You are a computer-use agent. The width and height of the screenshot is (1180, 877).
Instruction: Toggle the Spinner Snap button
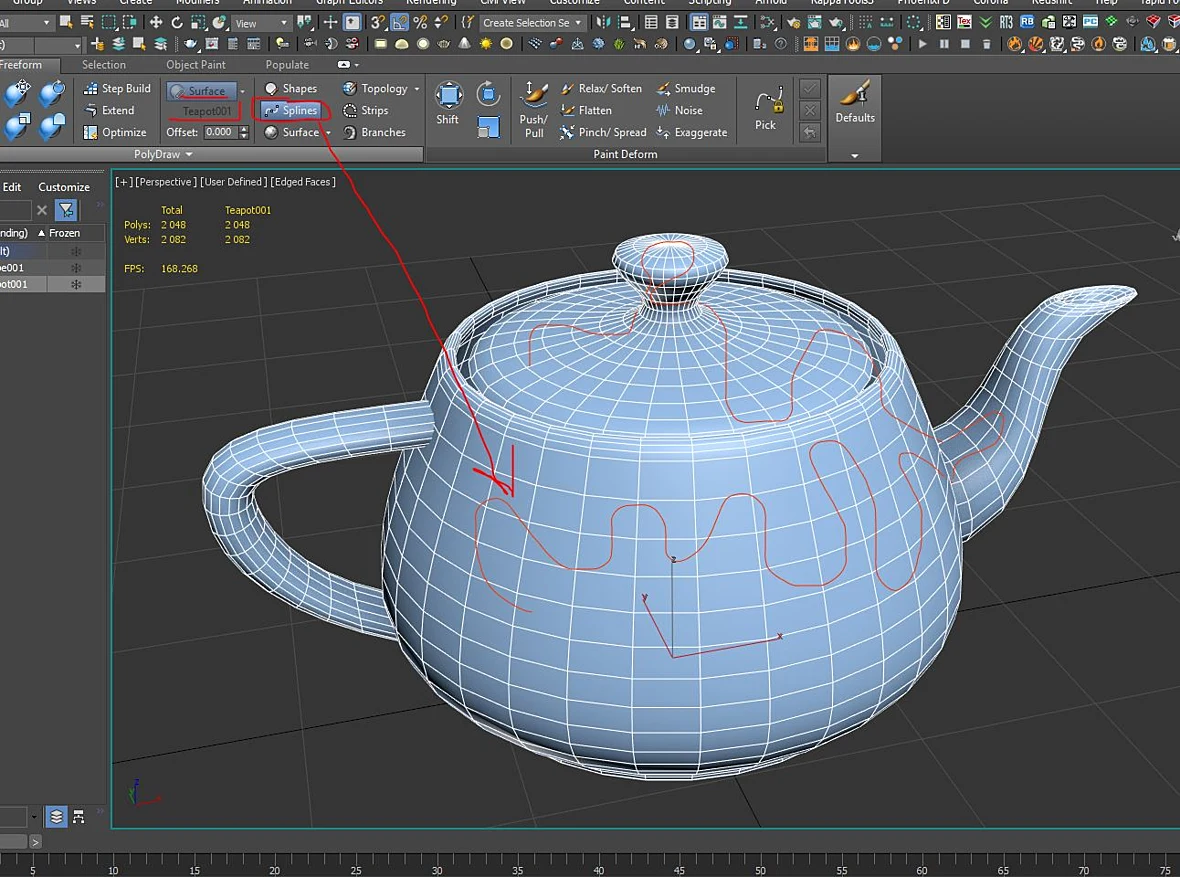(441, 22)
